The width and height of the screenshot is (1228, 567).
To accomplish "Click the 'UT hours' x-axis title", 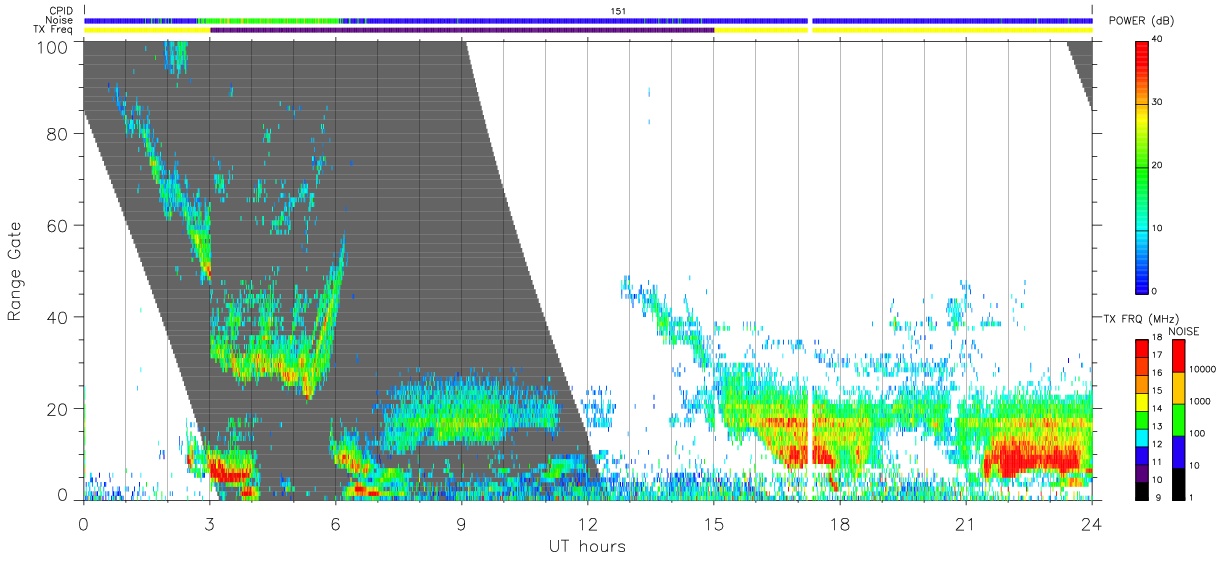I will click(587, 547).
